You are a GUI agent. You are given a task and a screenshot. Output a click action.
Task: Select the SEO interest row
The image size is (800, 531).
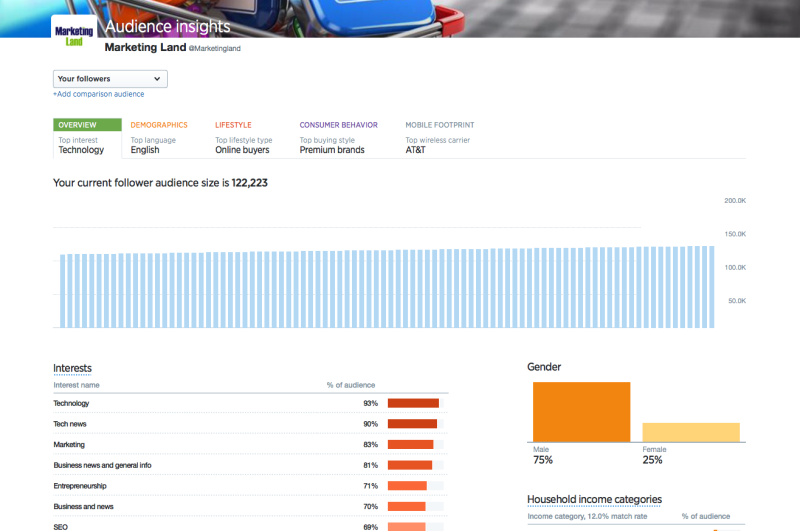[251, 526]
